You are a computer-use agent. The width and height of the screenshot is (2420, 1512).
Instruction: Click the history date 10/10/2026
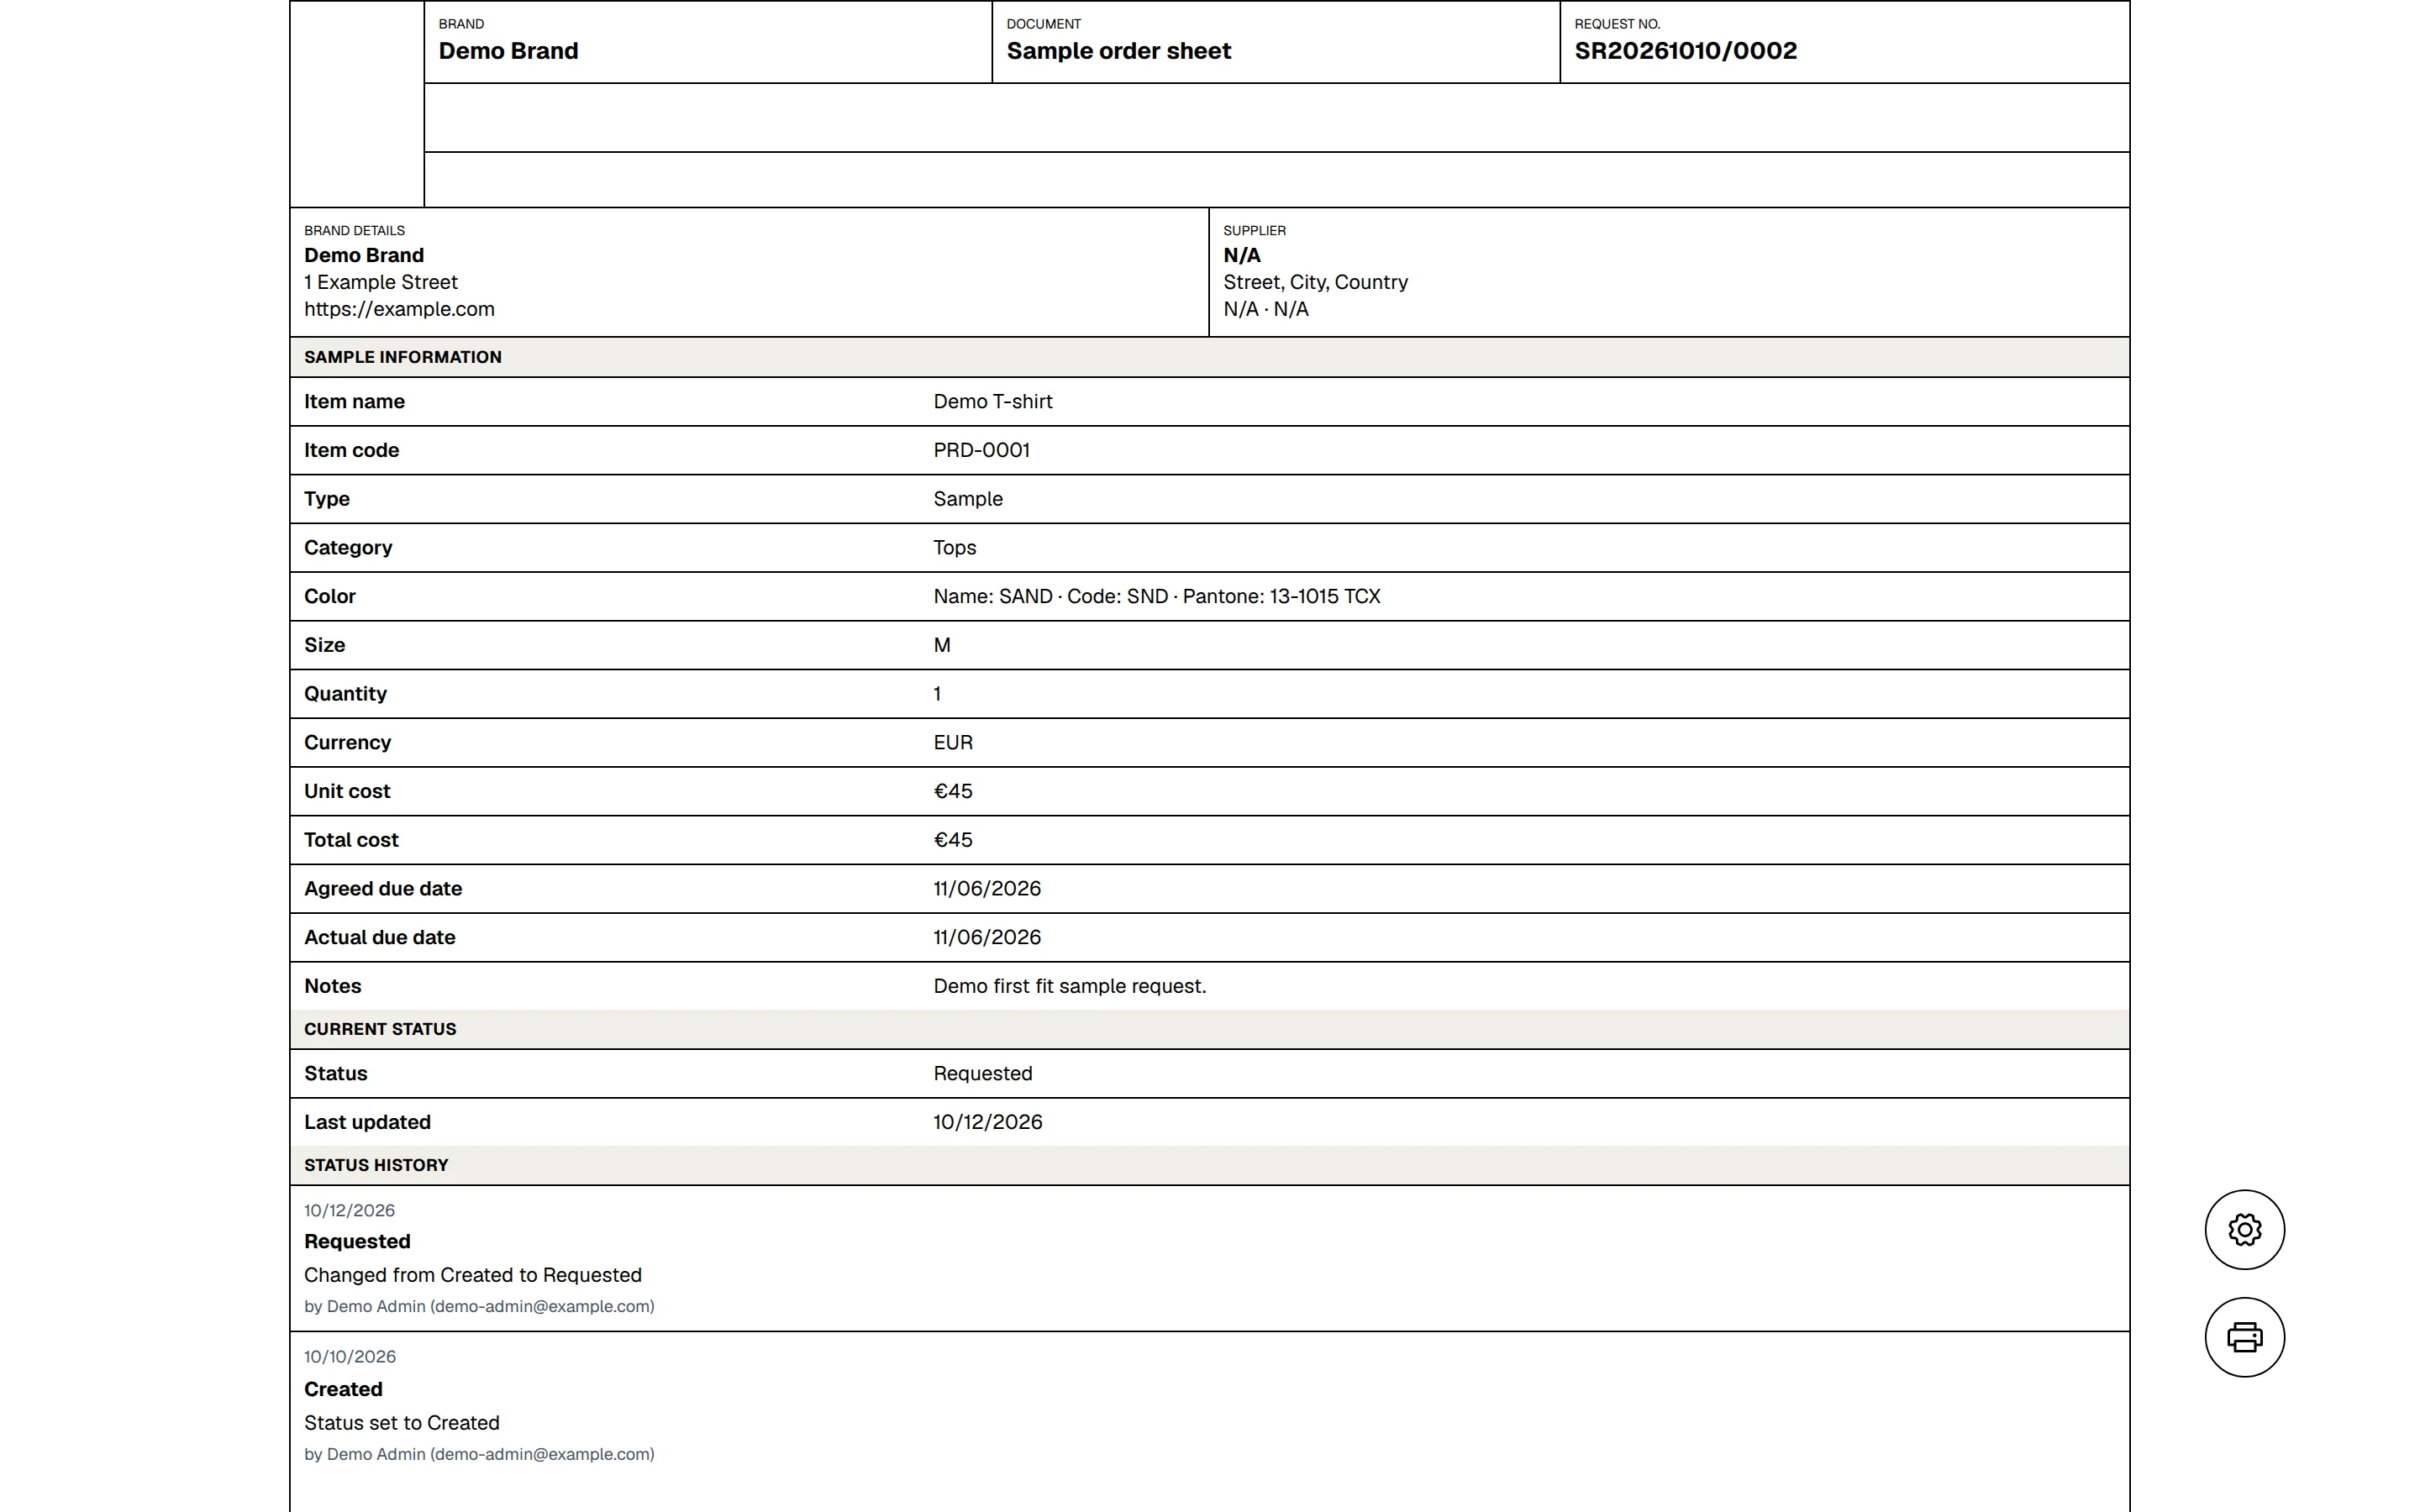(x=349, y=1357)
